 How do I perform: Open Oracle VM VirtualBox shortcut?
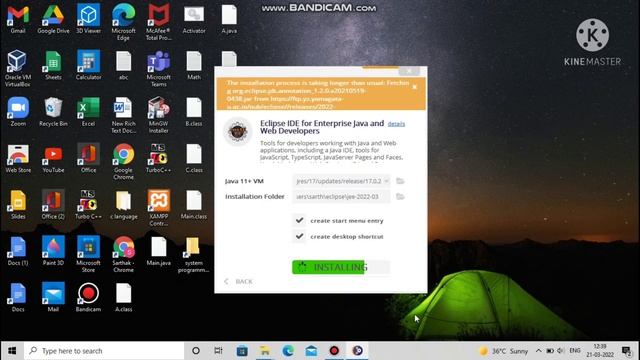[18, 69]
